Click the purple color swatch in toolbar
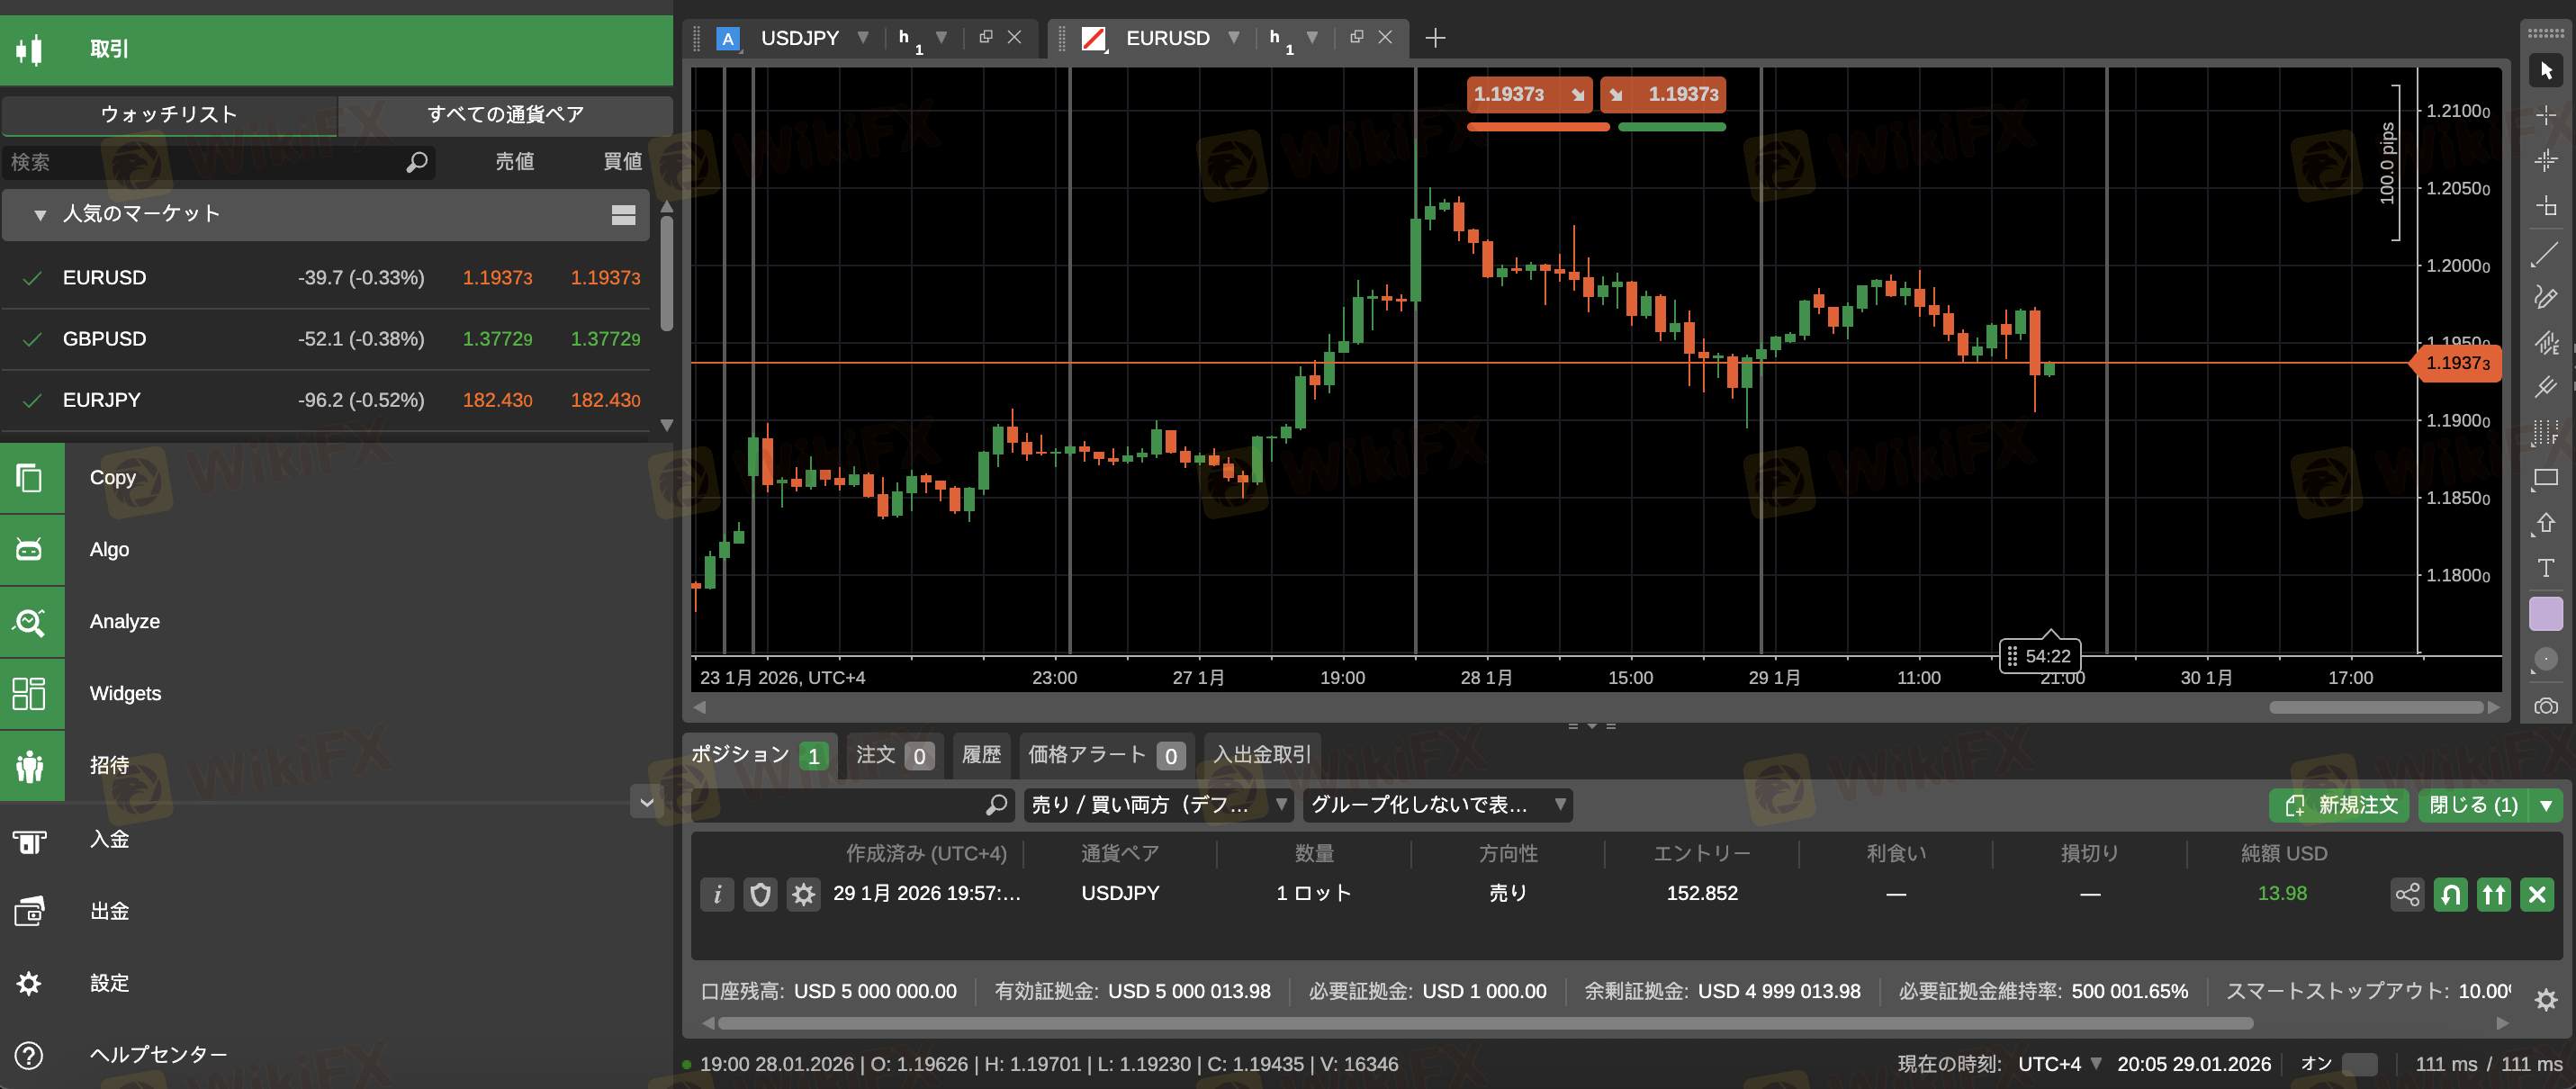2576x1089 pixels. pyautogui.click(x=2545, y=613)
